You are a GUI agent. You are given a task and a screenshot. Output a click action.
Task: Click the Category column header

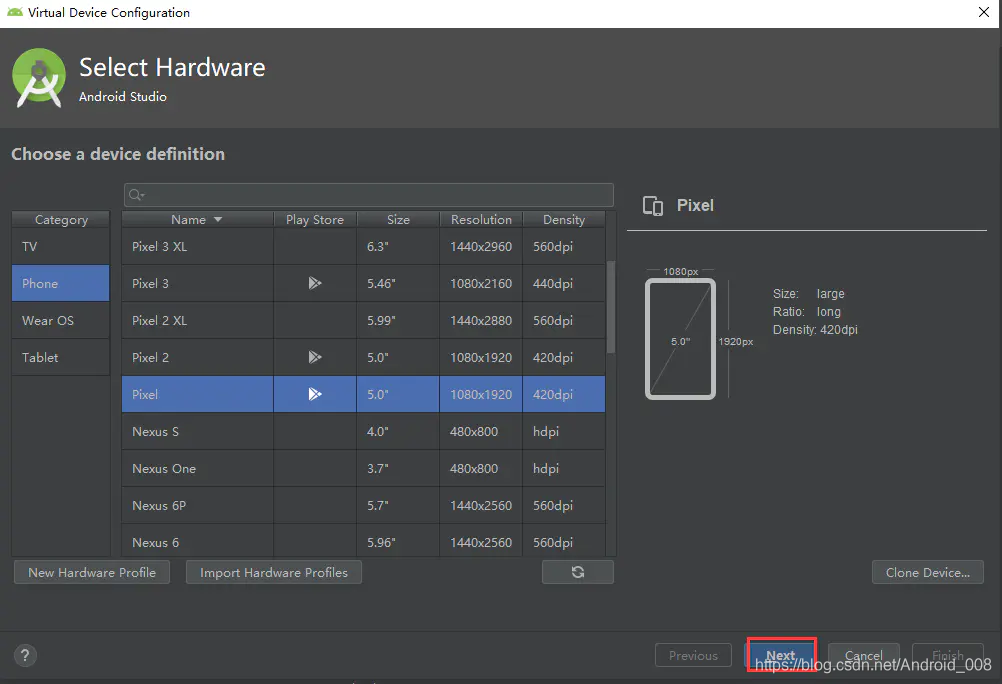pyautogui.click(x=61, y=219)
